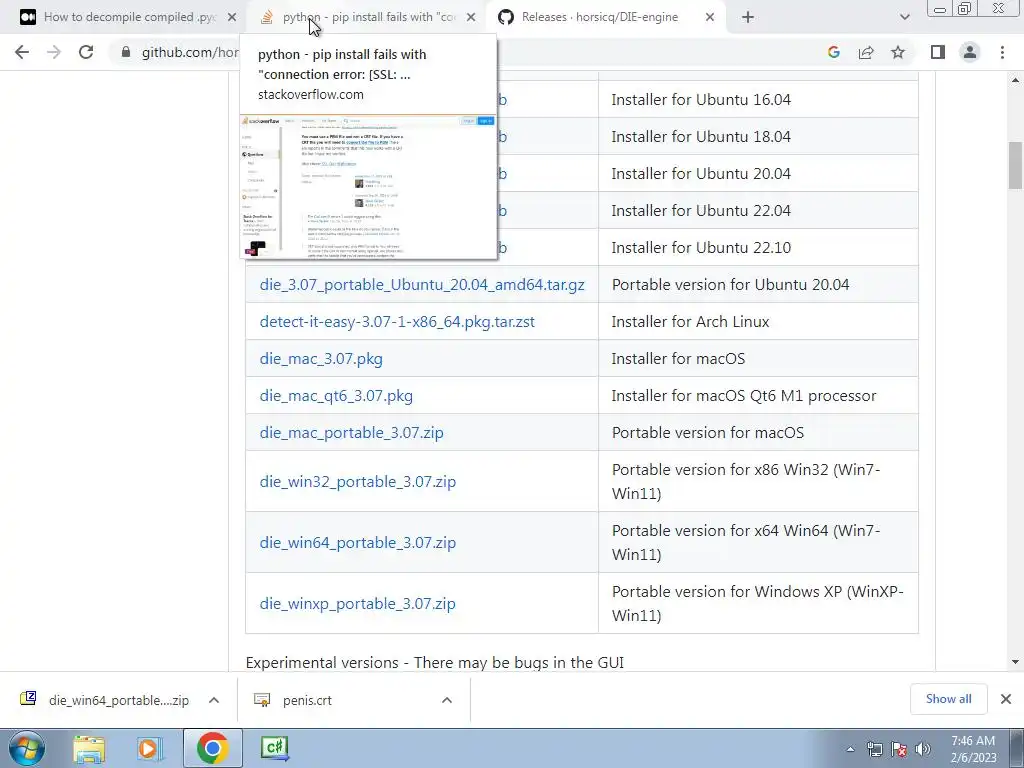1024x768 pixels.
Task: Click 'Installer for Ubuntu 16.04' text
Action: (x=701, y=100)
